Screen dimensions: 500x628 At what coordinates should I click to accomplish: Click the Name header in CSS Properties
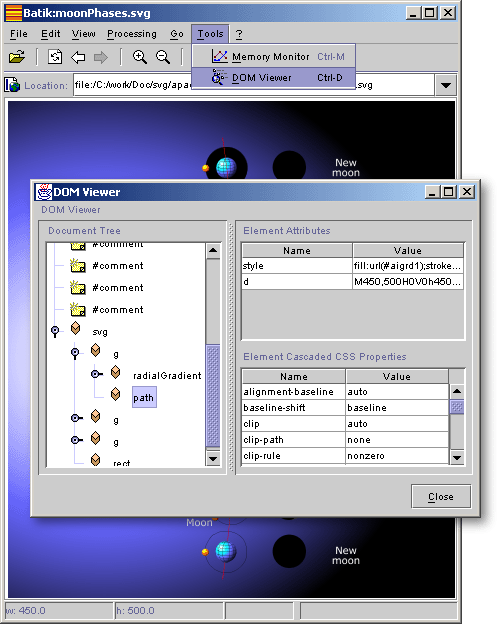[294, 376]
